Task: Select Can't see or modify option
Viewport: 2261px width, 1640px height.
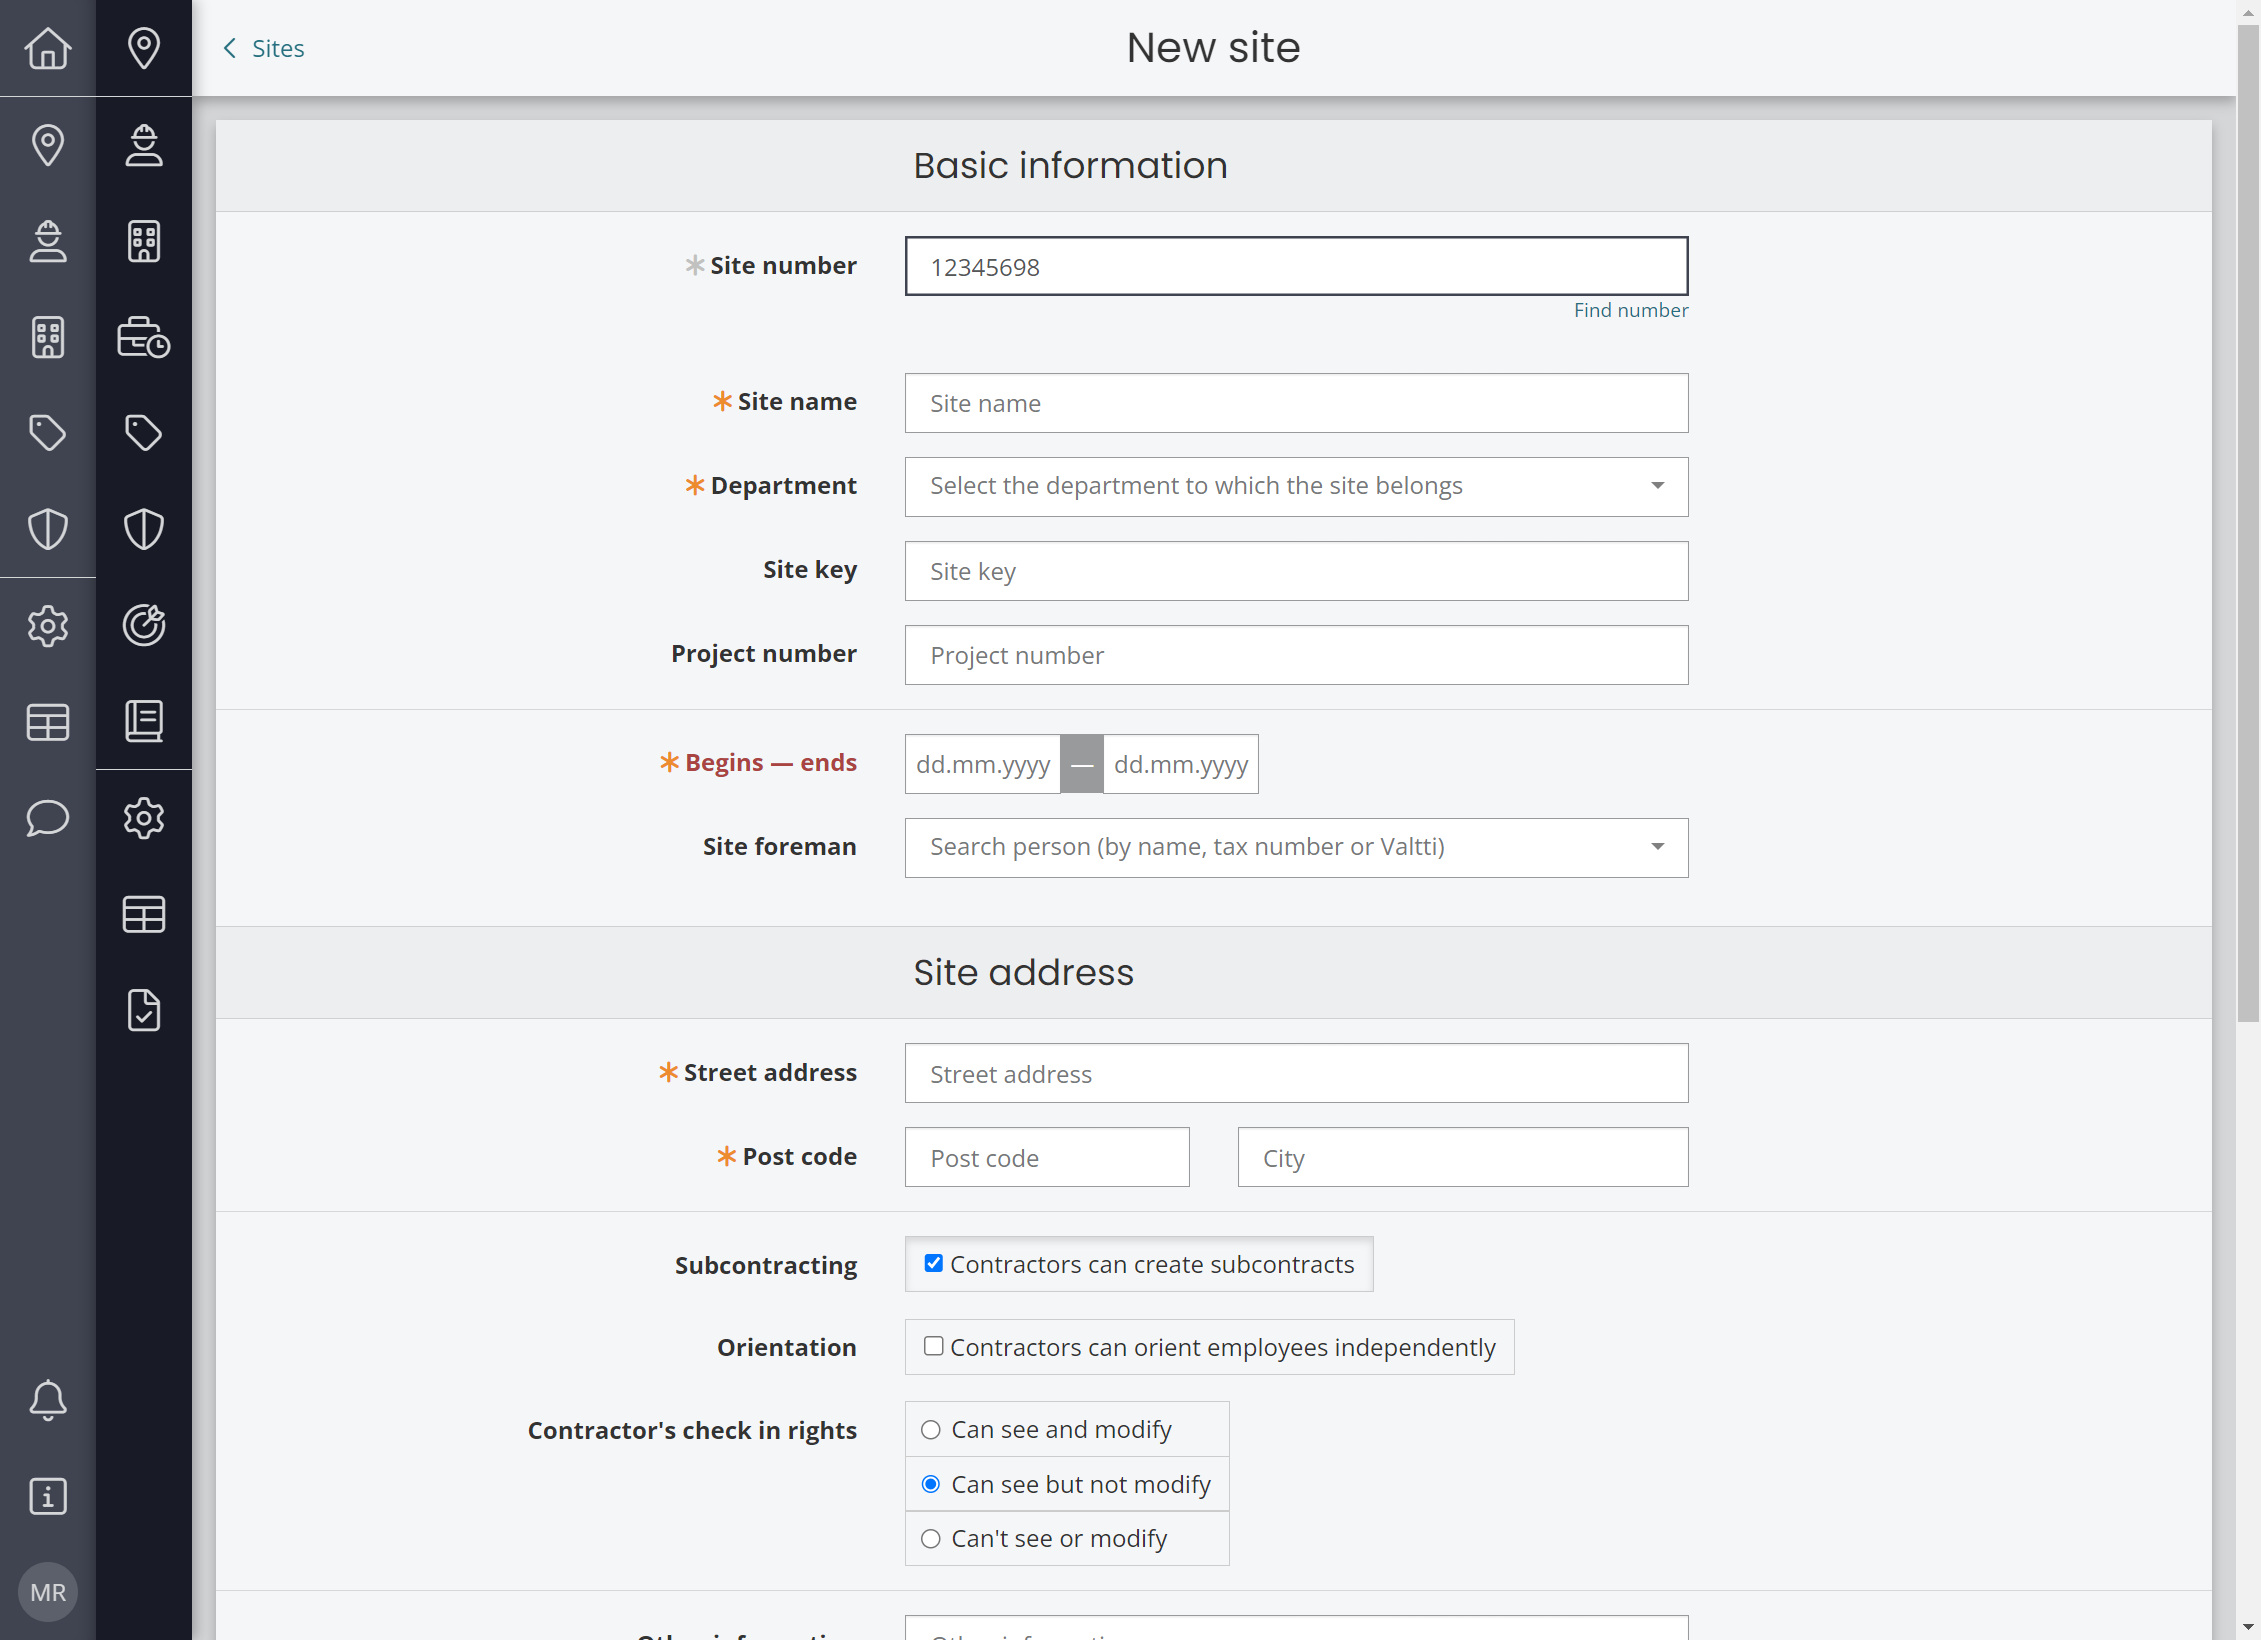Action: pos(1067,1538)
